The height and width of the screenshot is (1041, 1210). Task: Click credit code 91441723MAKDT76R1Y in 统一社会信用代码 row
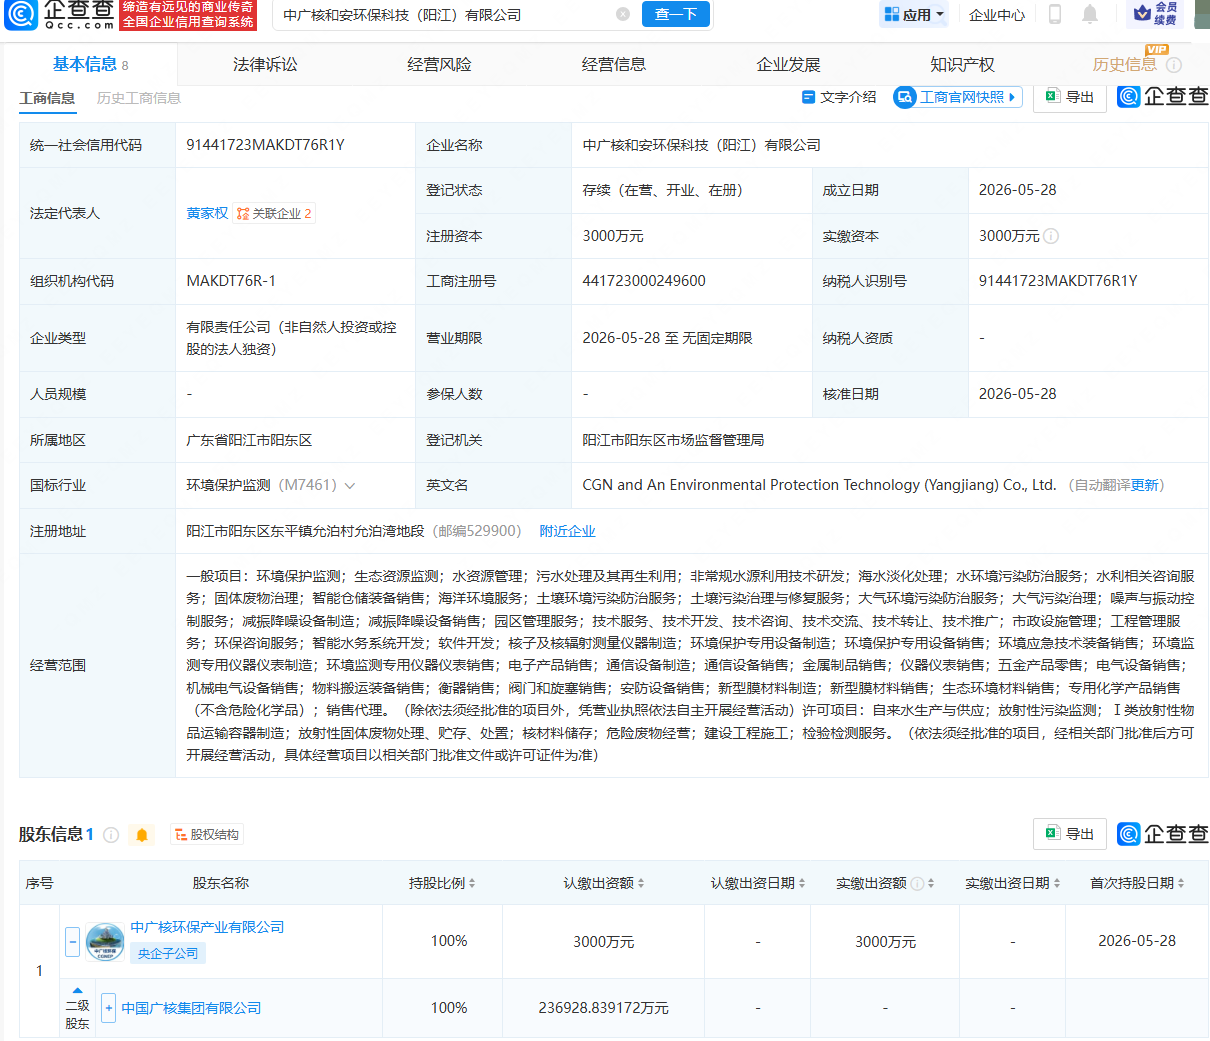[265, 145]
